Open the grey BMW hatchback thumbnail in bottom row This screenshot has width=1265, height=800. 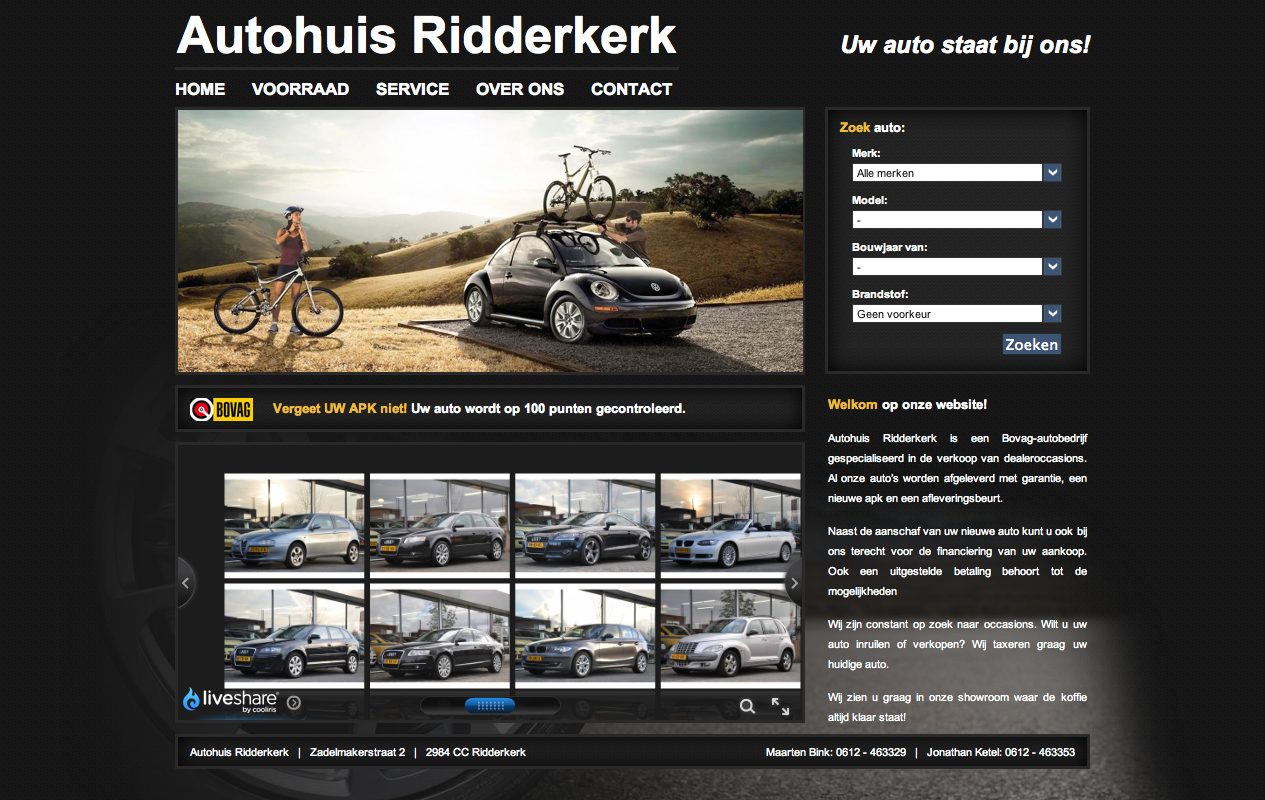click(x=585, y=637)
